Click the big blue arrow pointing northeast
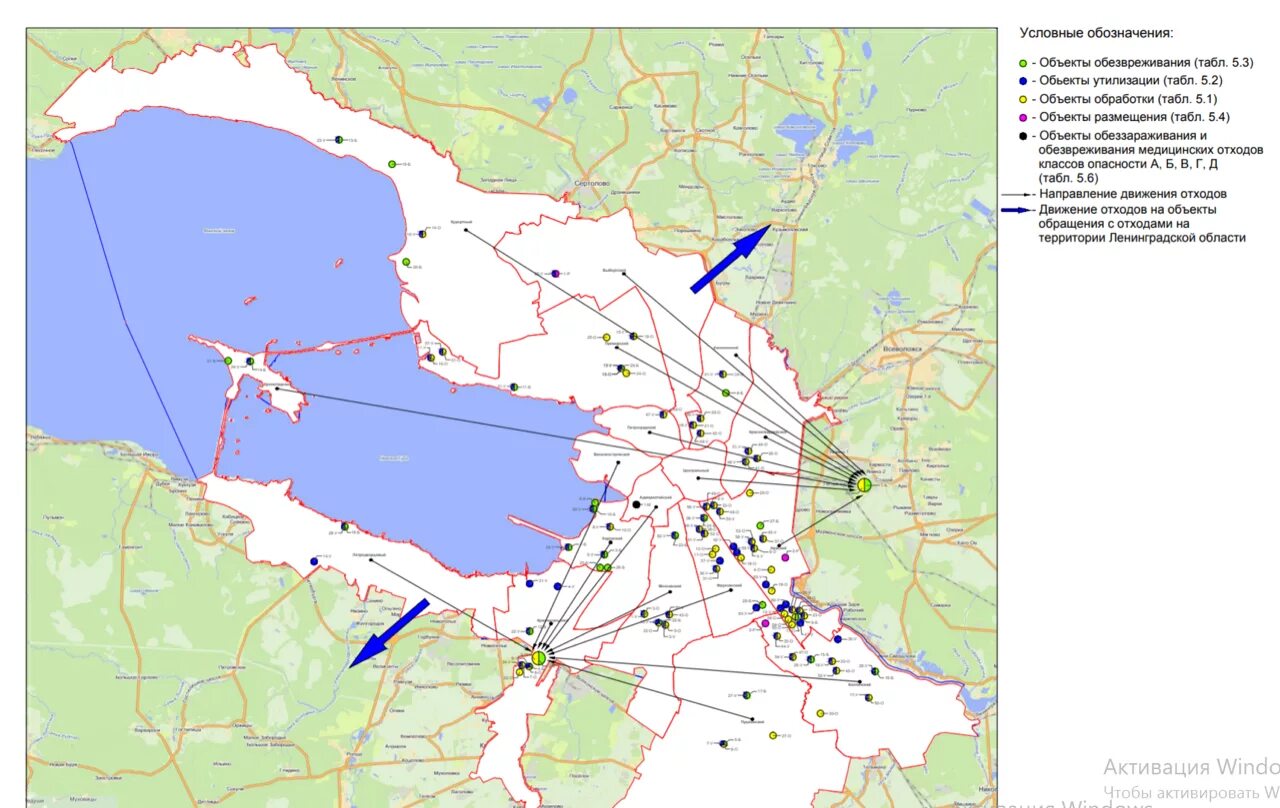Viewport: 1280px width, 808px height. [x=730, y=259]
